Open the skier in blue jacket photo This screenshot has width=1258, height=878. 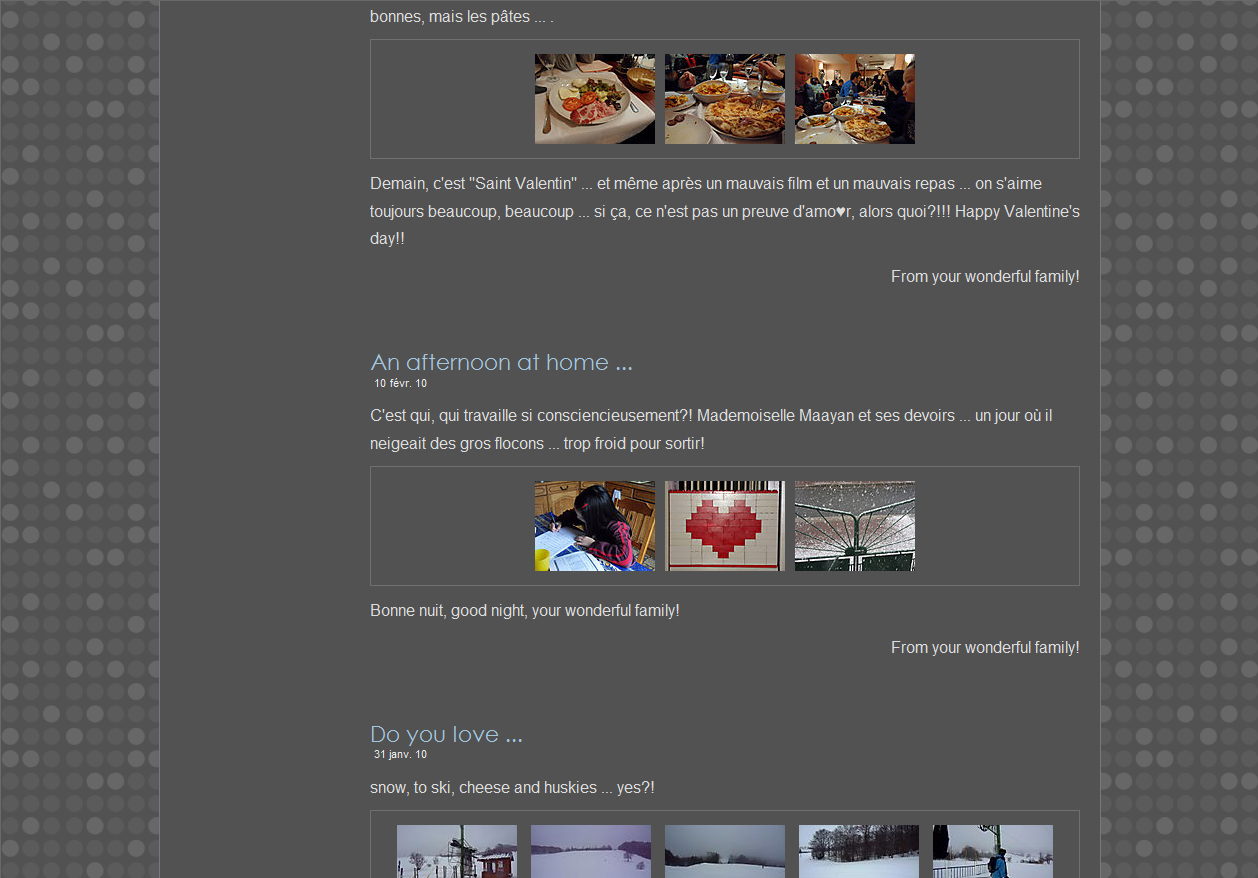992,851
